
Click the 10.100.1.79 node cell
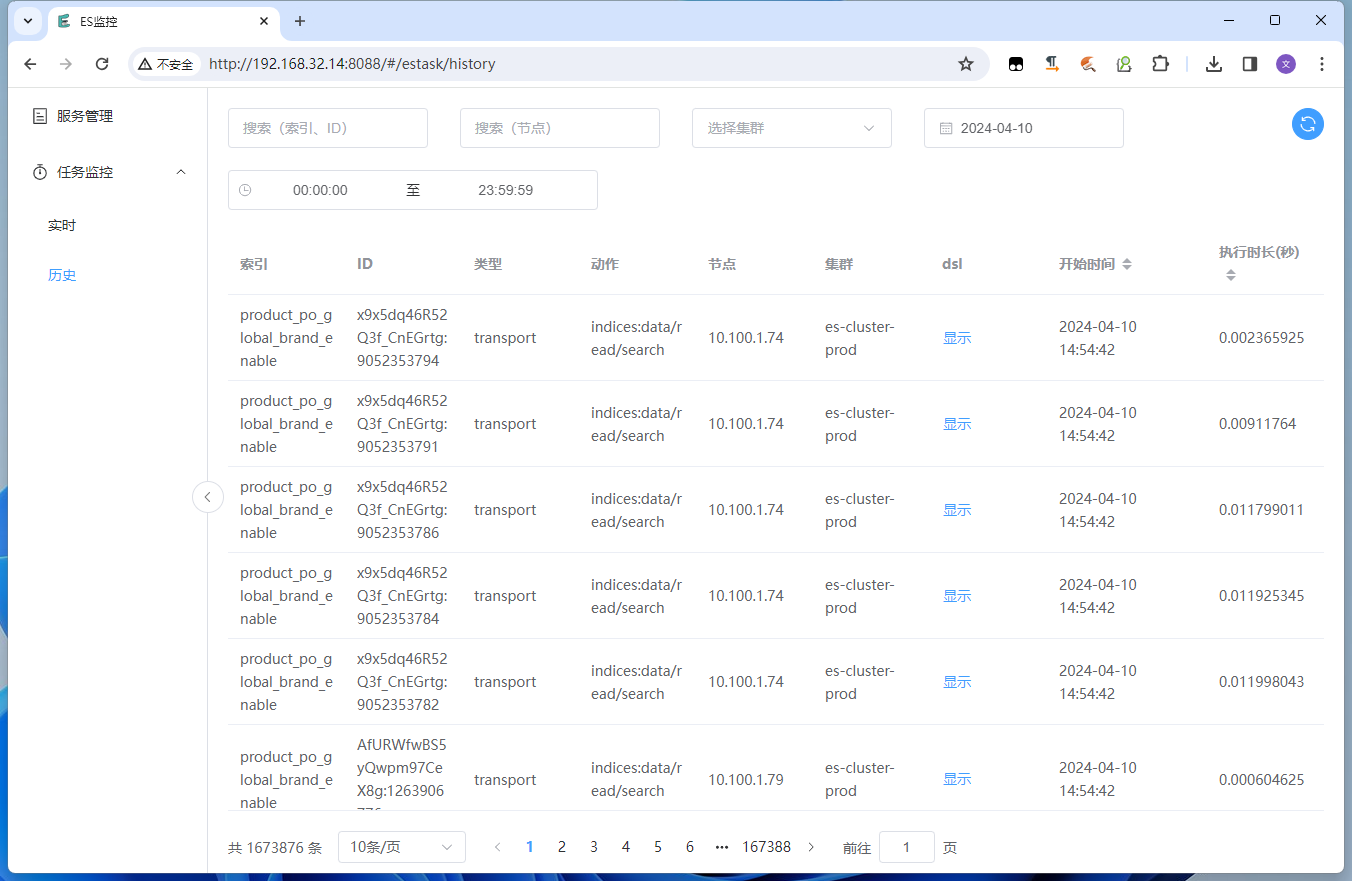click(746, 779)
